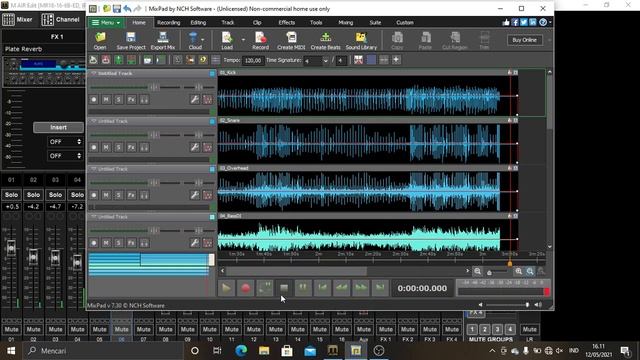Collapse the 01_Kick track header triangle

point(93,73)
